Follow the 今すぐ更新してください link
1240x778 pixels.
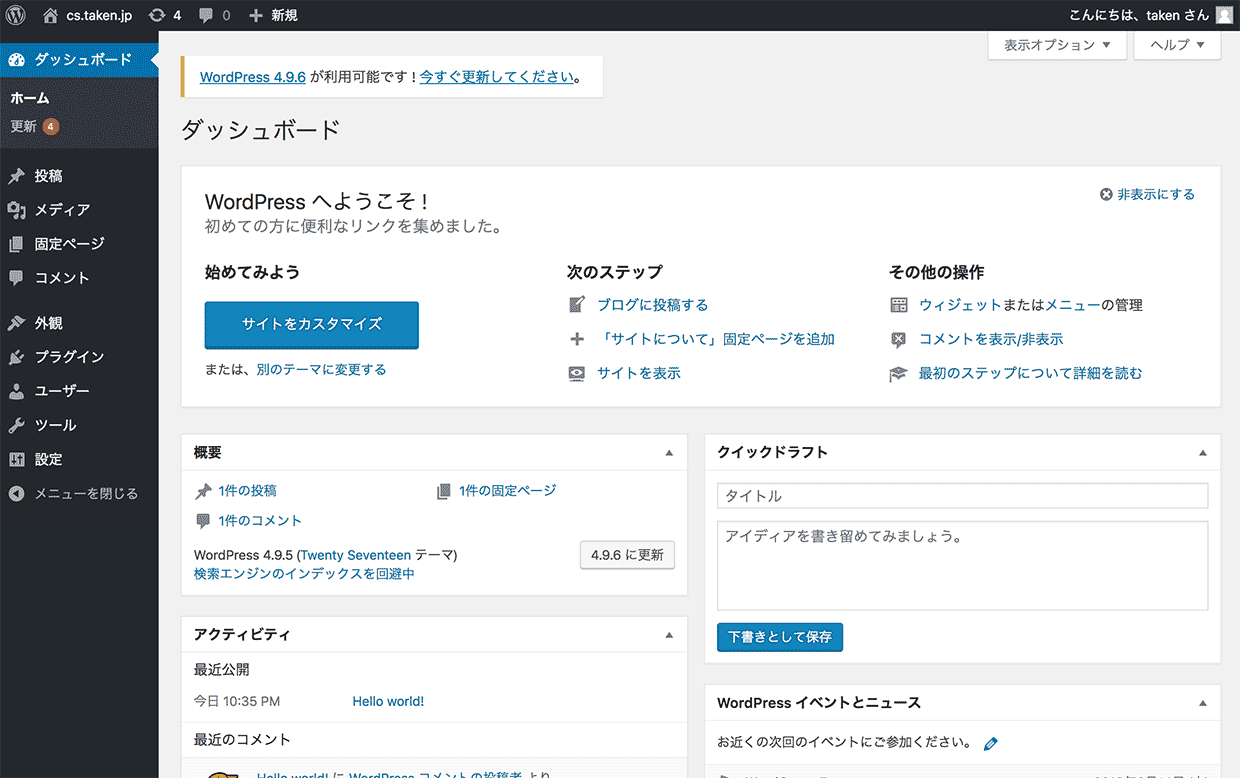coord(497,76)
